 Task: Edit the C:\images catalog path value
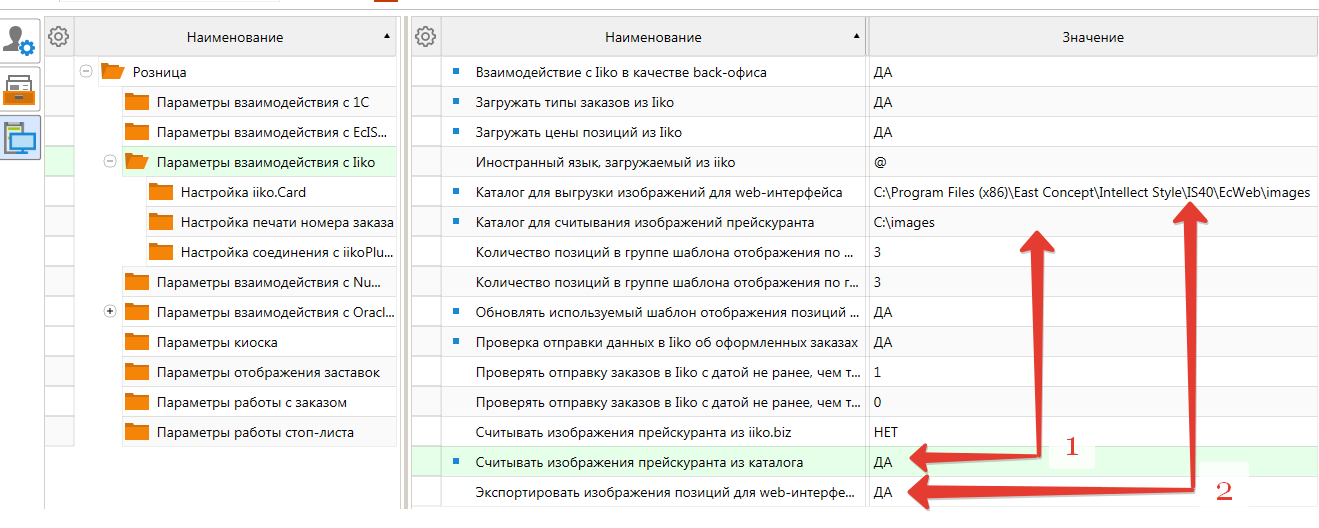[1093, 222]
